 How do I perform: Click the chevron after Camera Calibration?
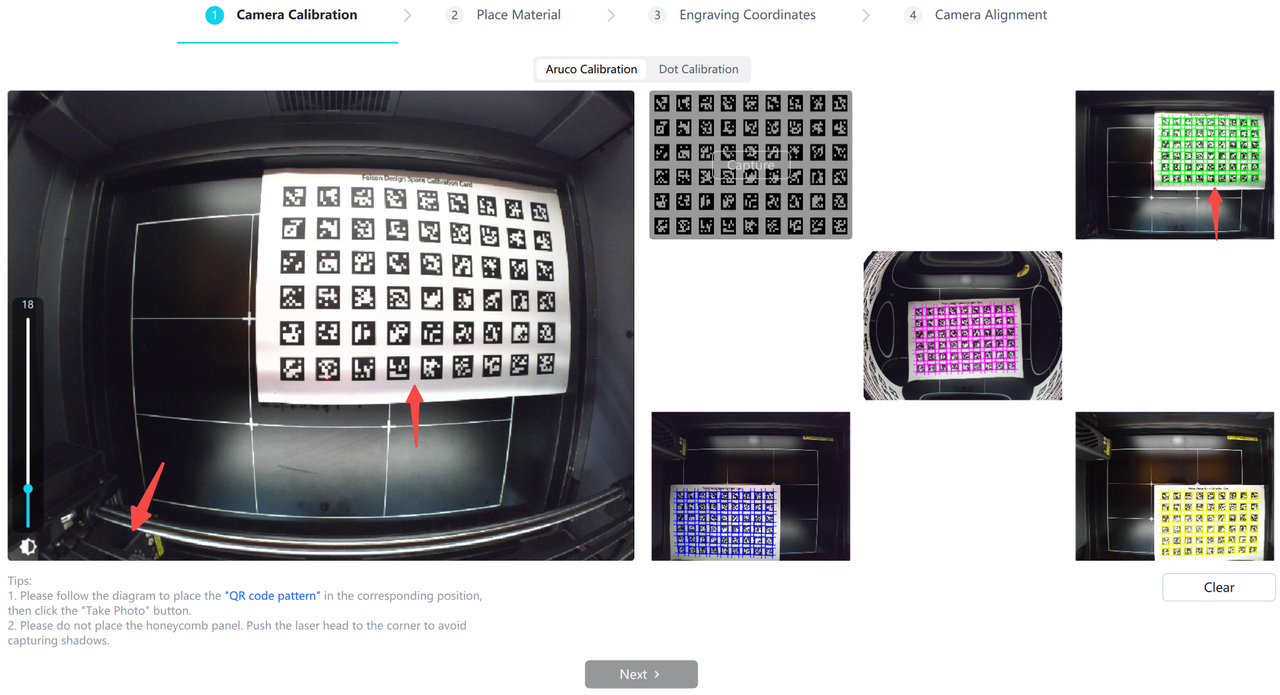(408, 15)
